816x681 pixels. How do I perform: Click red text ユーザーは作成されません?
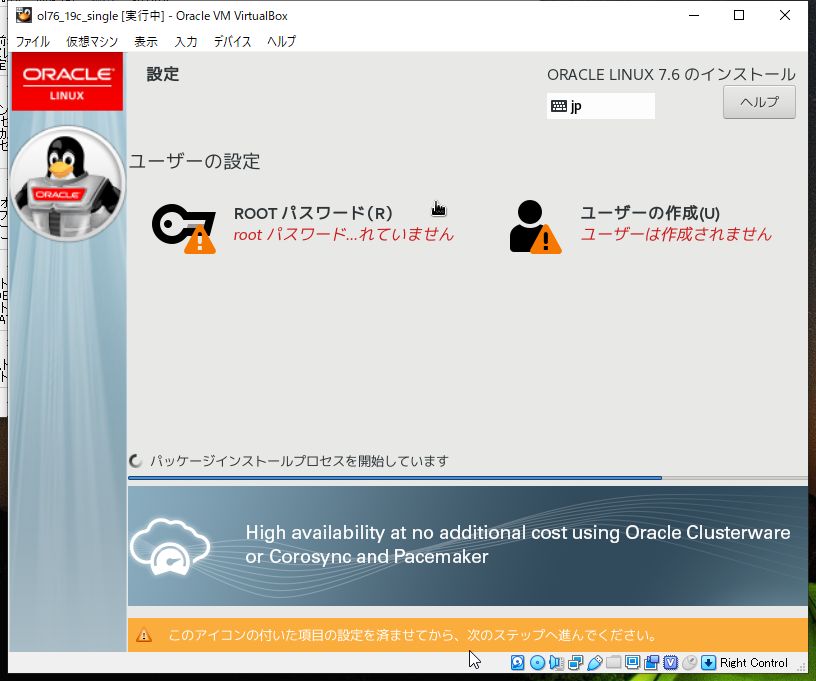(676, 235)
